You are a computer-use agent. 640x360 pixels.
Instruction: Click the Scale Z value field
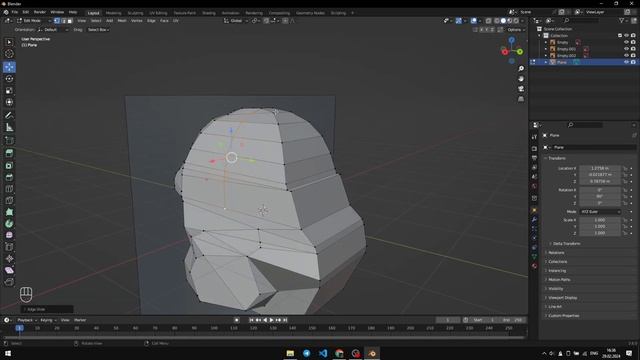point(600,233)
